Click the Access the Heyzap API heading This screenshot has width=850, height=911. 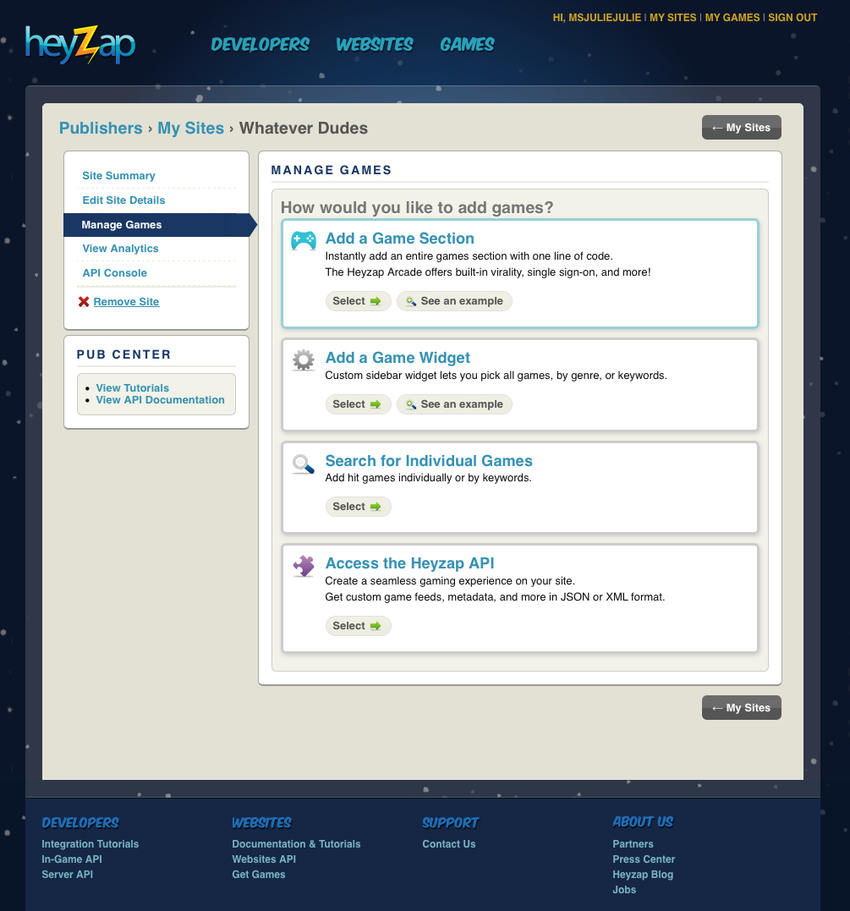[410, 563]
